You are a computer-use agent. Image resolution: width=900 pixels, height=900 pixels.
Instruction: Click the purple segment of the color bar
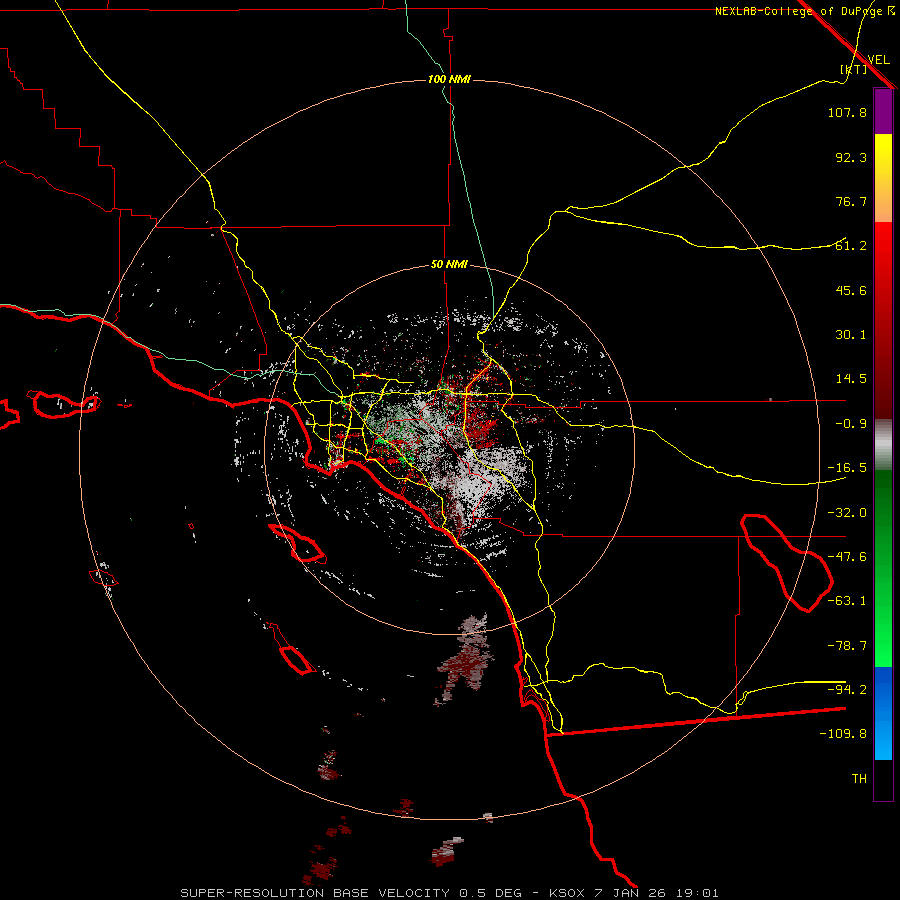(x=883, y=111)
